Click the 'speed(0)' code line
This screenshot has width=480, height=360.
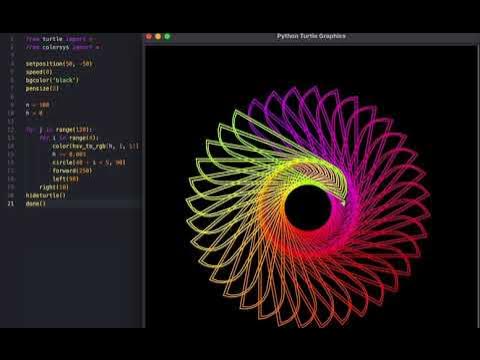click(x=39, y=72)
